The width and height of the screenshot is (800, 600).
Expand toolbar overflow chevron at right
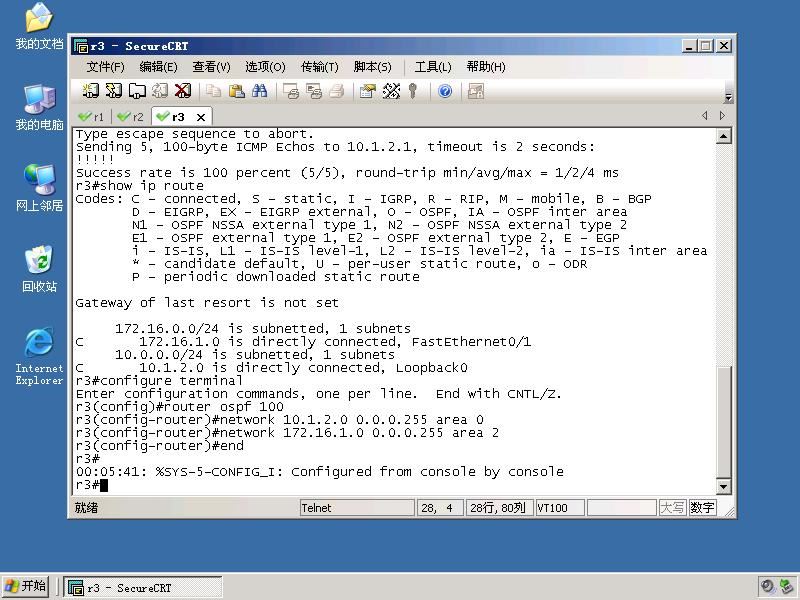729,97
